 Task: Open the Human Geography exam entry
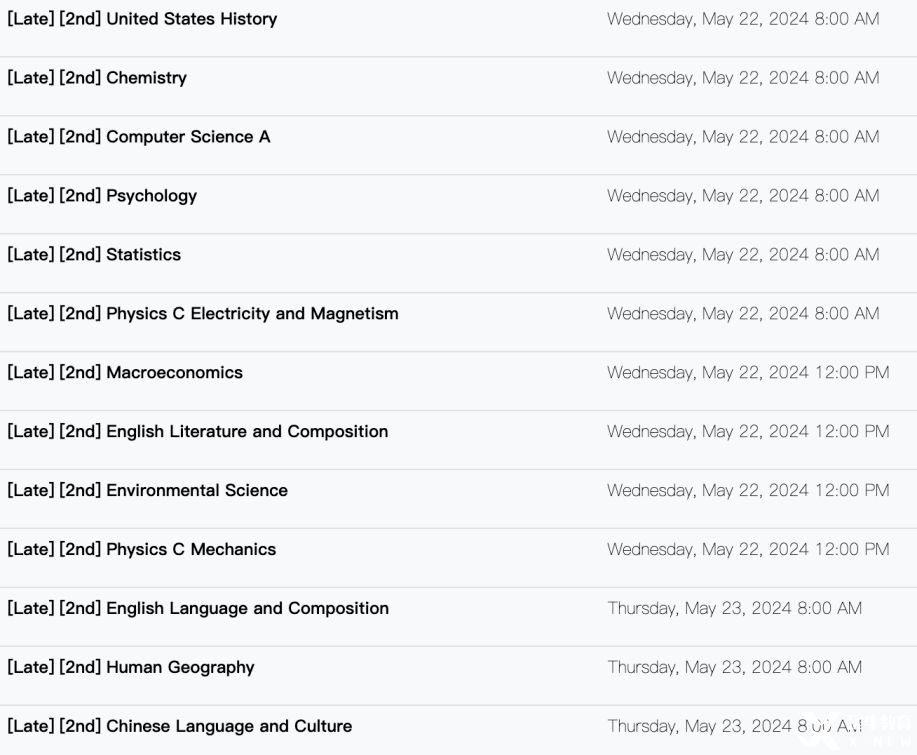(x=131, y=668)
